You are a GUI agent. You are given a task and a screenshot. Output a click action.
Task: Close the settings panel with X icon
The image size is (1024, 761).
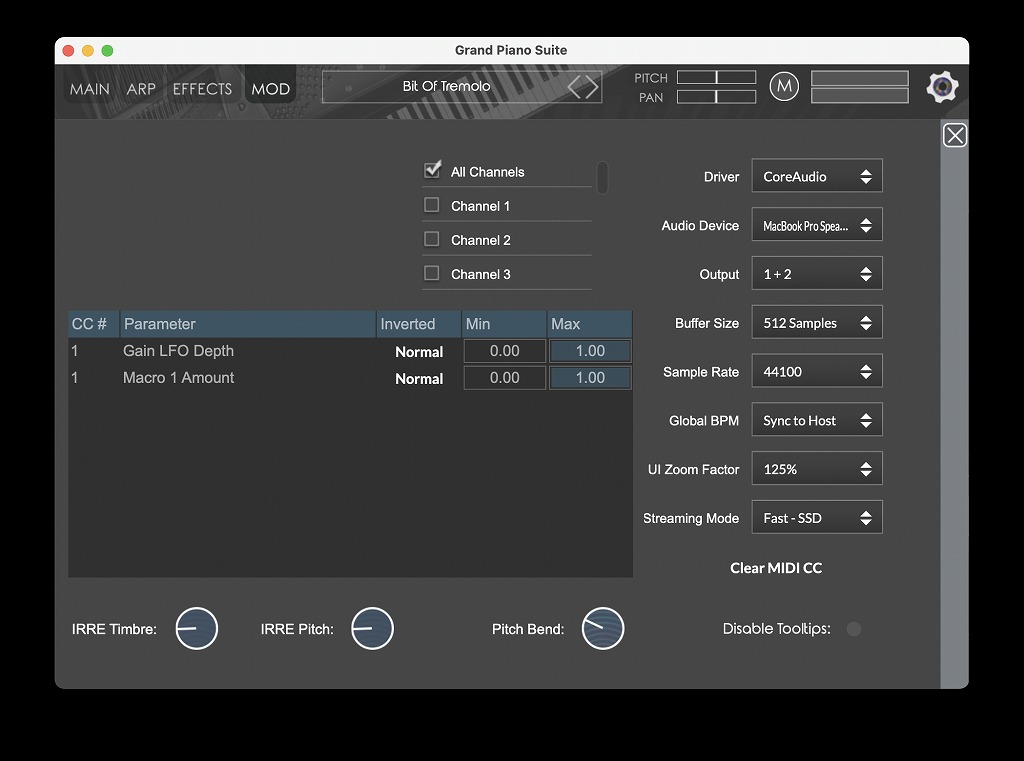click(955, 136)
